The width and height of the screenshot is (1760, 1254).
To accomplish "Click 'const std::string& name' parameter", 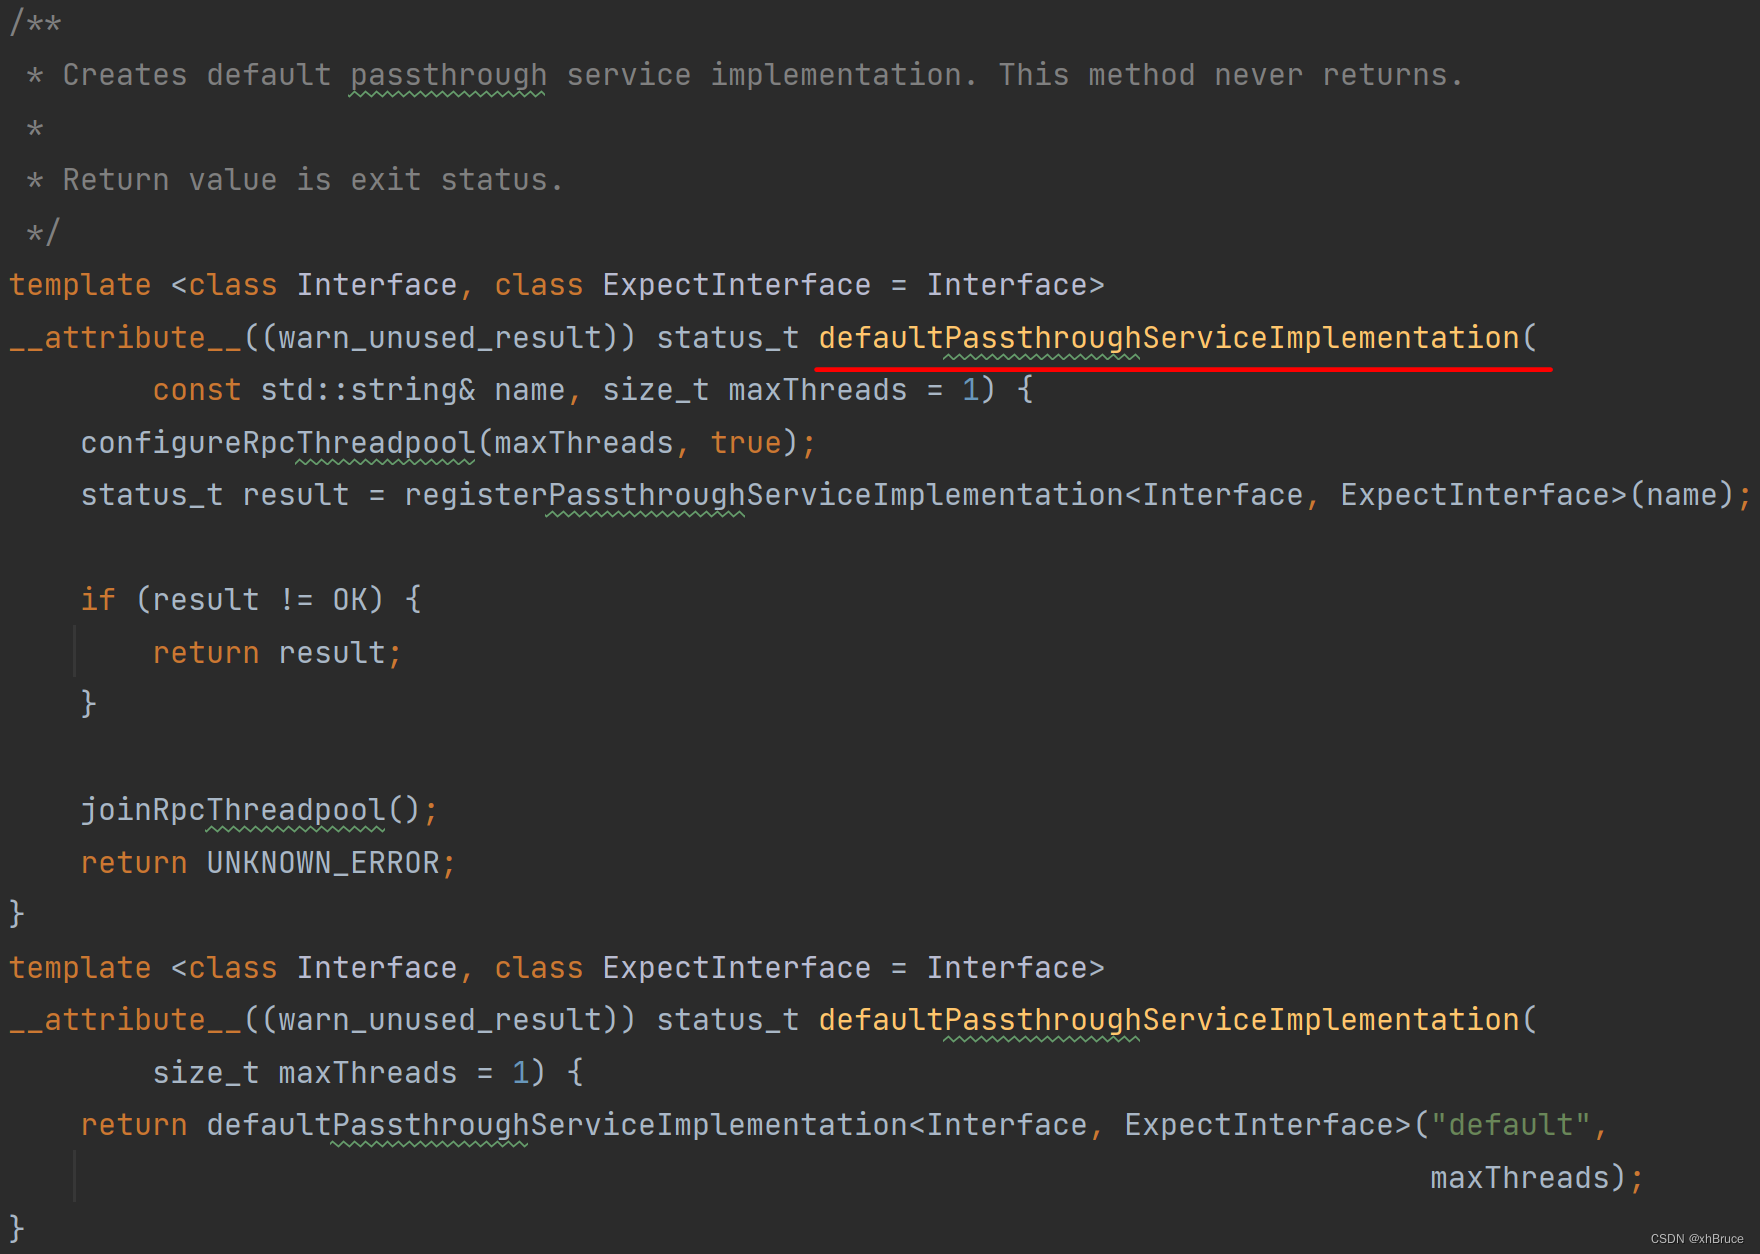I will point(359,390).
